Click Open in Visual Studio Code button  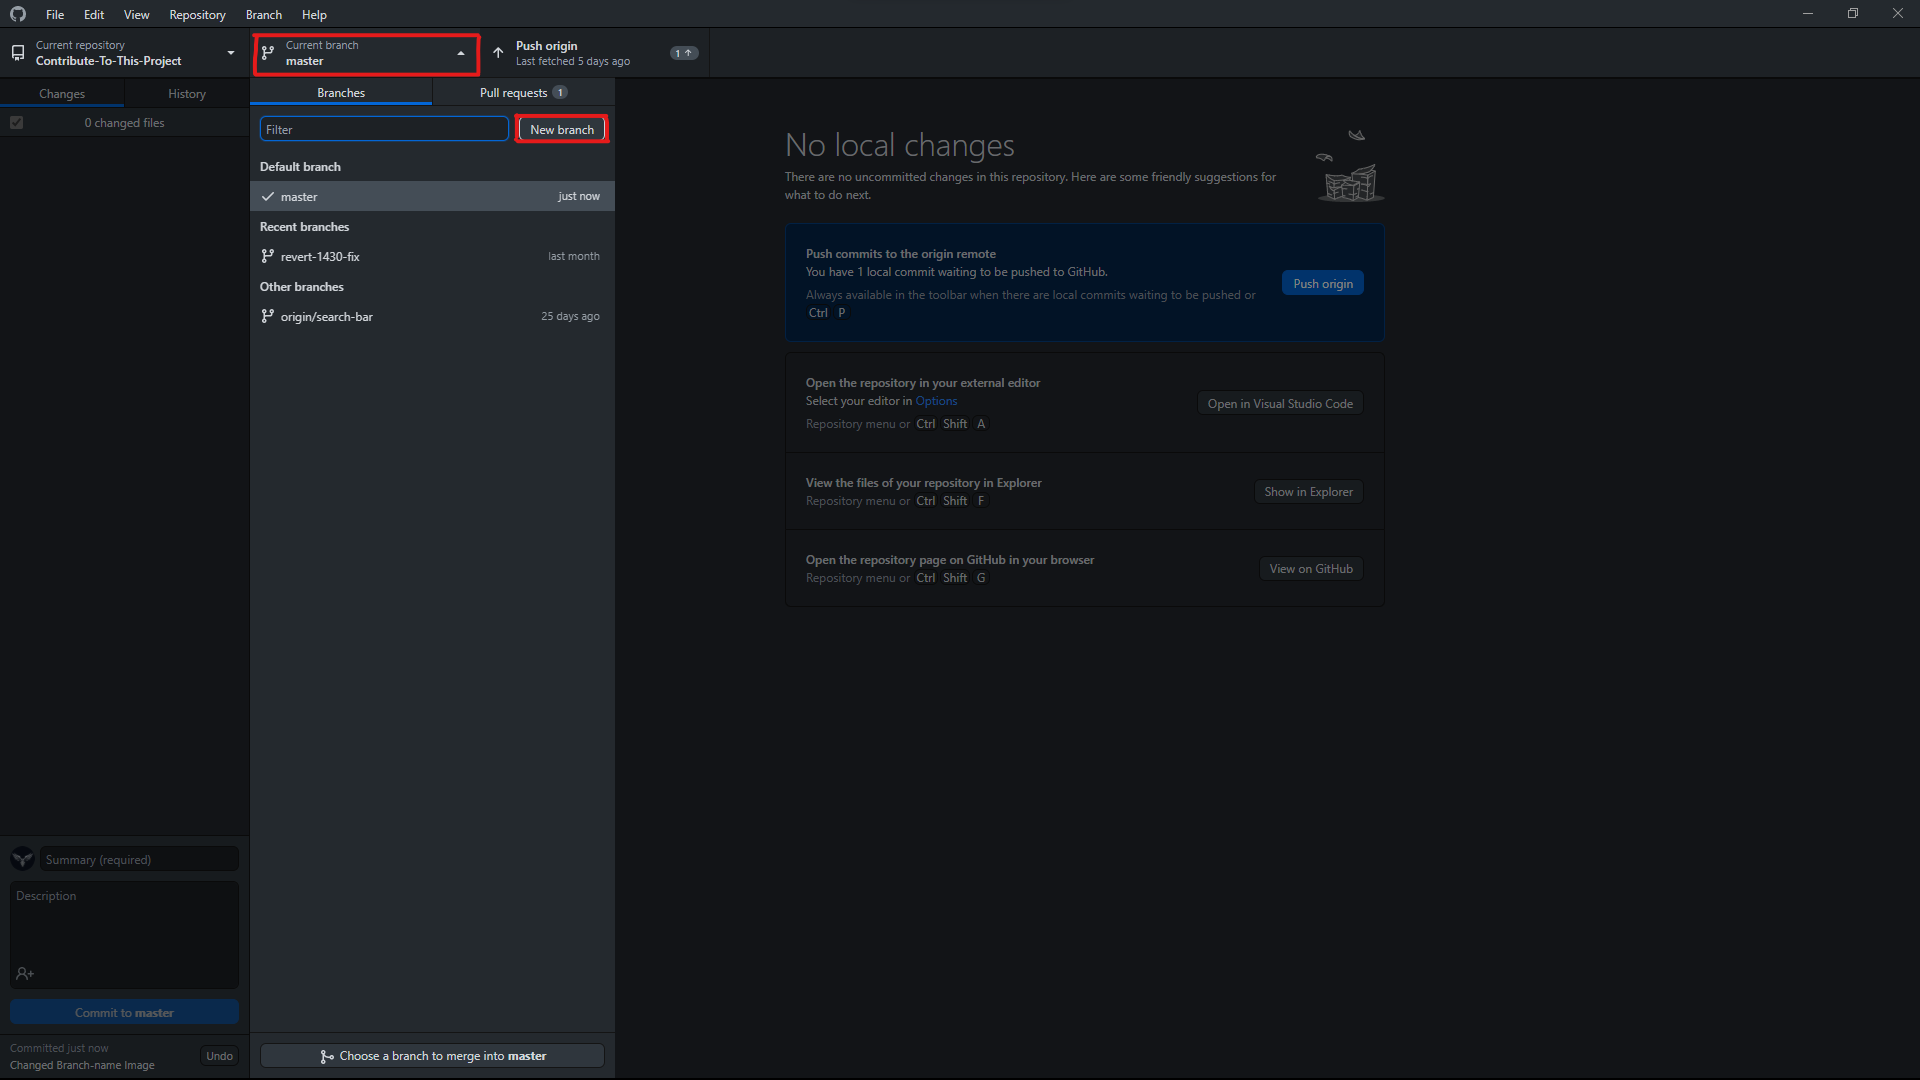click(x=1279, y=404)
